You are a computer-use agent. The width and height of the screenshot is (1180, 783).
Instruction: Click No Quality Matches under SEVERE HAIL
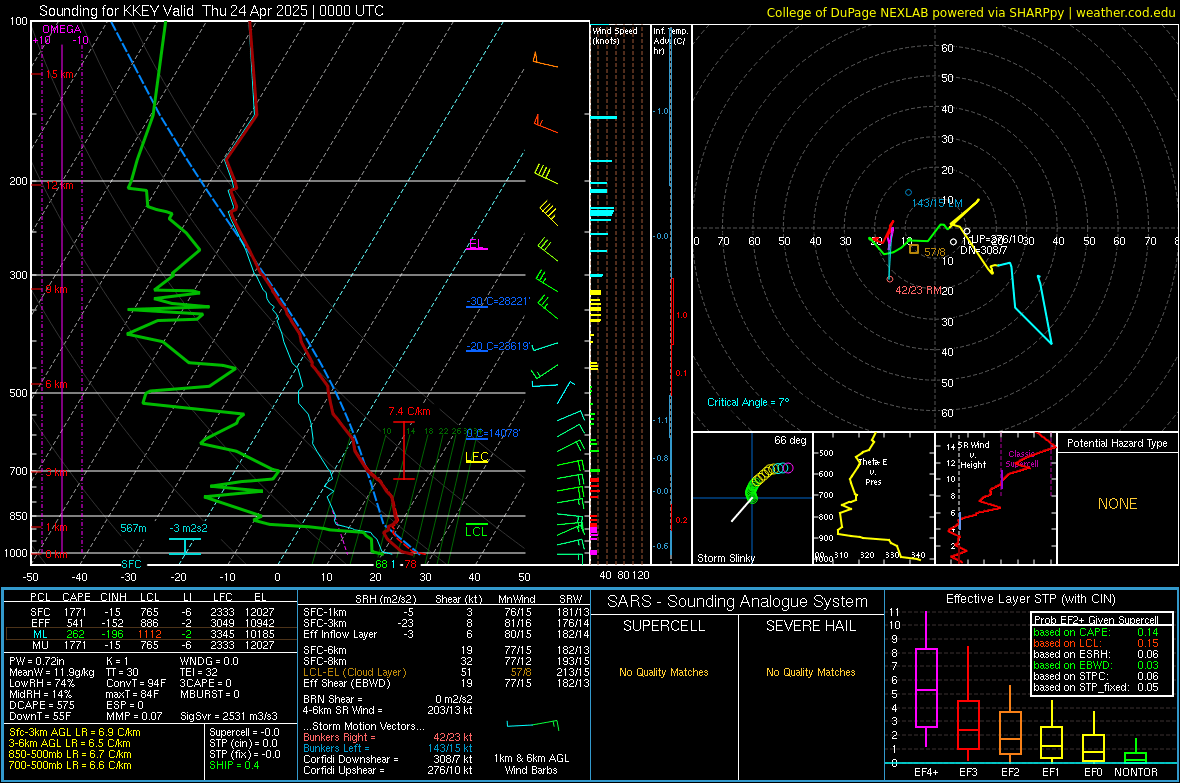(810, 672)
